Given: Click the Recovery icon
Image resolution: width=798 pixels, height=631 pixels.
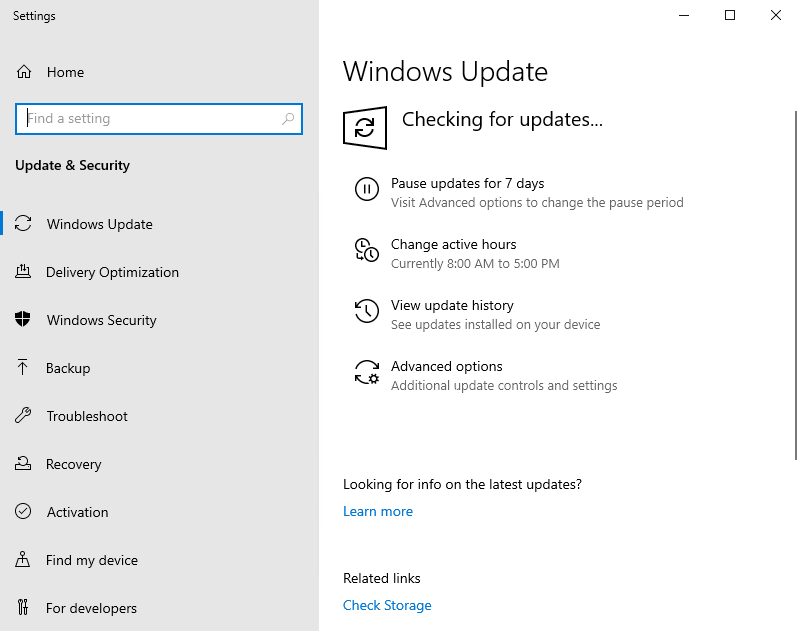Looking at the screenshot, I should point(23,464).
